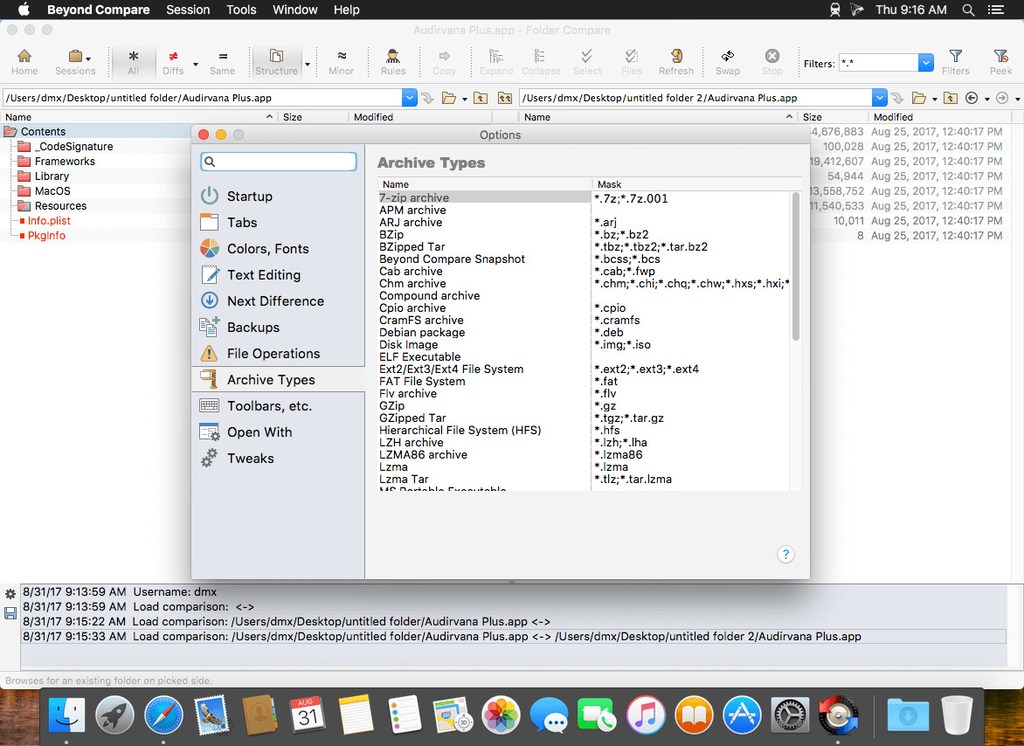The image size is (1024, 746).
Task: Open Spotlight search from the menu bar
Action: [x=967, y=10]
